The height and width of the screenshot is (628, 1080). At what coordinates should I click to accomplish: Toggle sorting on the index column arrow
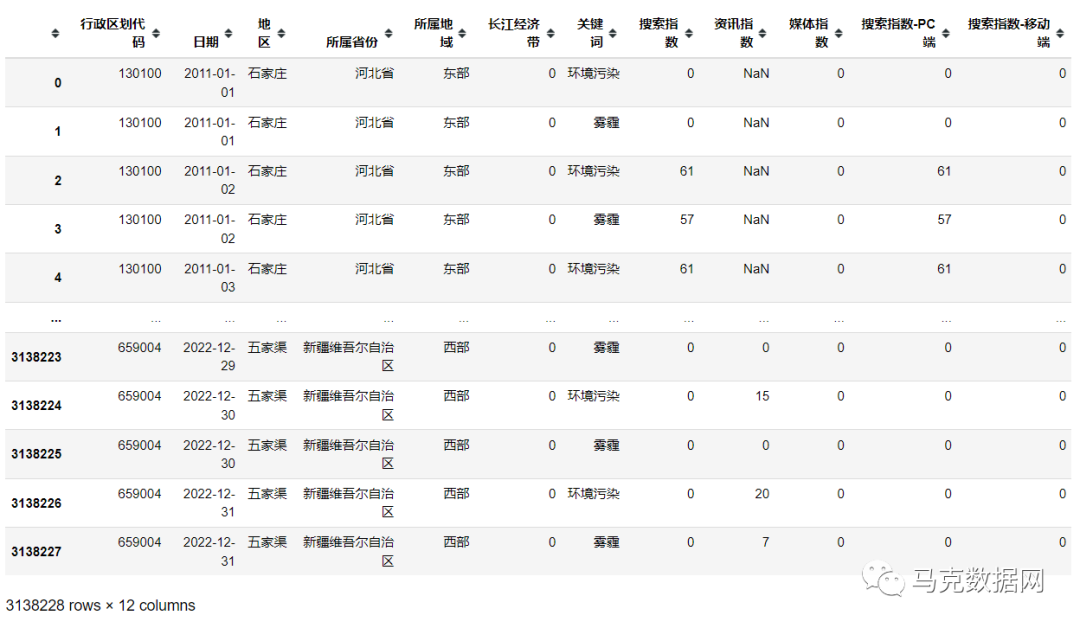pos(56,33)
